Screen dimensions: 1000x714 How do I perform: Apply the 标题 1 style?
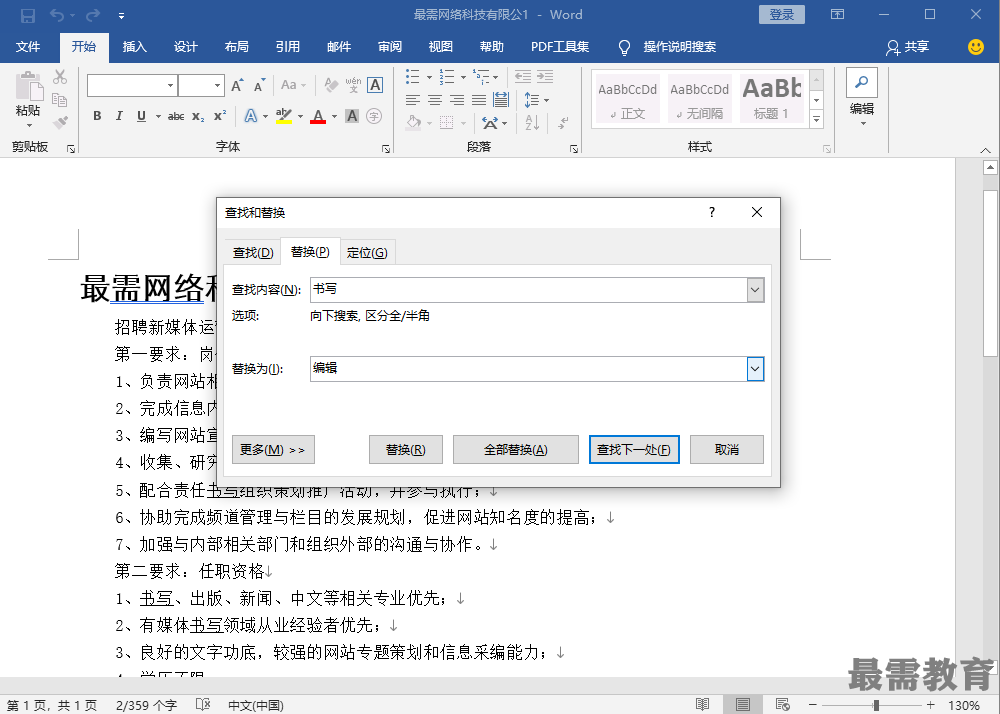772,97
